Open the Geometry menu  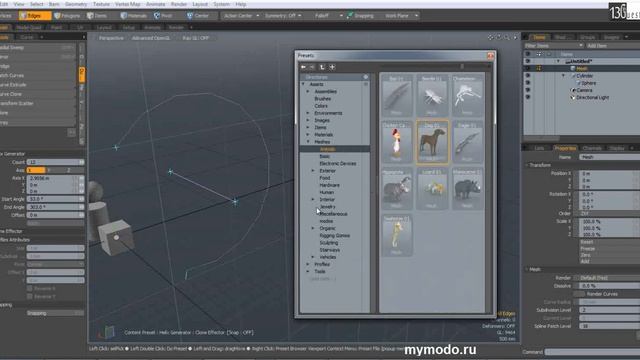coord(76,4)
